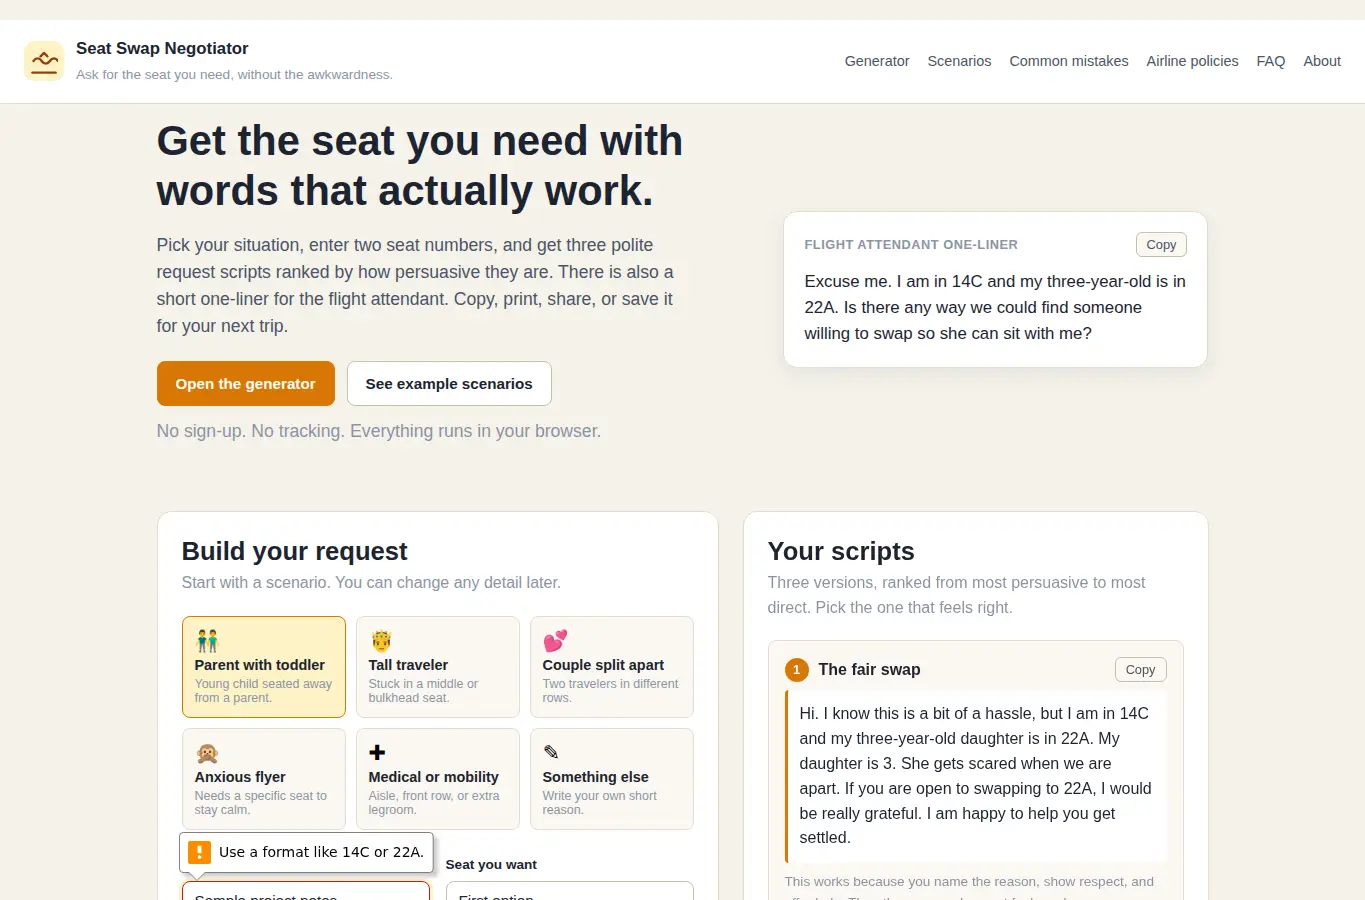Click the "Your scripts" heading
This screenshot has height=900, width=1365.
841,551
